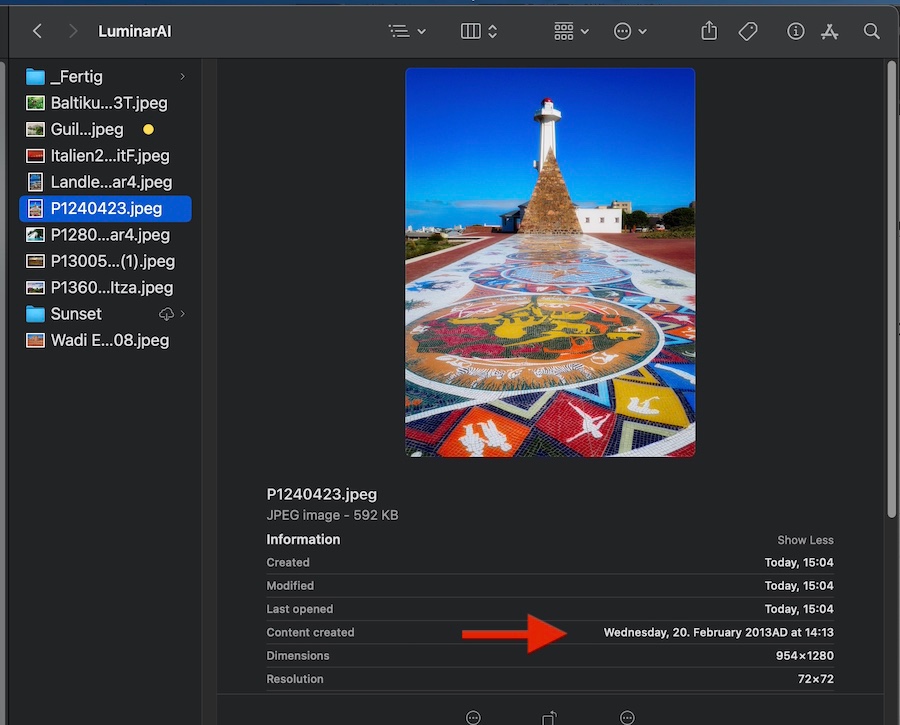Click the rotate quick action icon
Image resolution: width=900 pixels, height=725 pixels.
(x=550, y=717)
